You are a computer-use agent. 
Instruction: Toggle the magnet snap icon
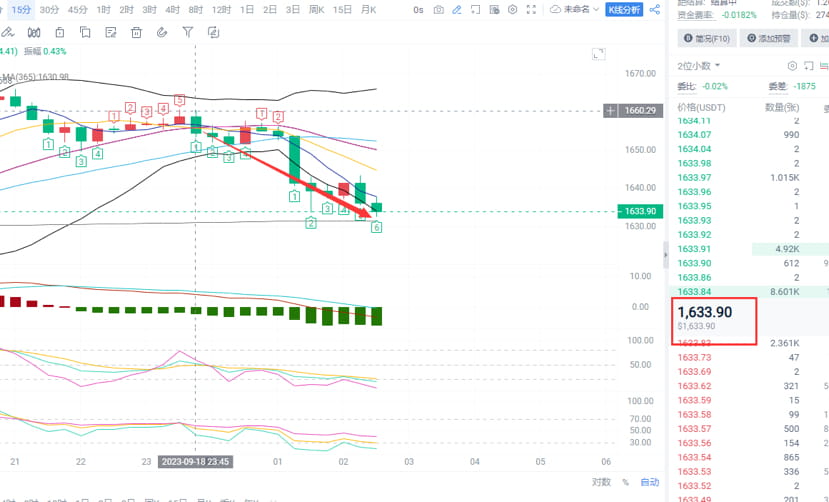(162, 33)
